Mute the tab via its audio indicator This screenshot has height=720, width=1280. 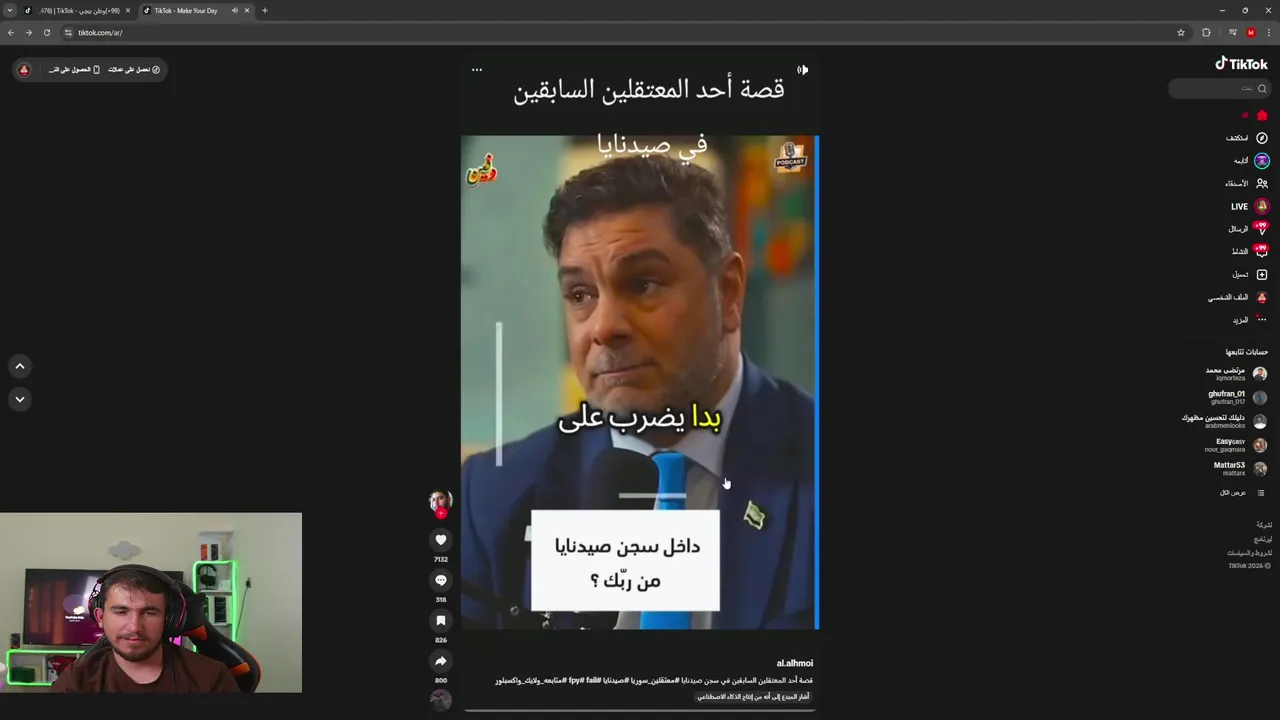click(x=235, y=11)
